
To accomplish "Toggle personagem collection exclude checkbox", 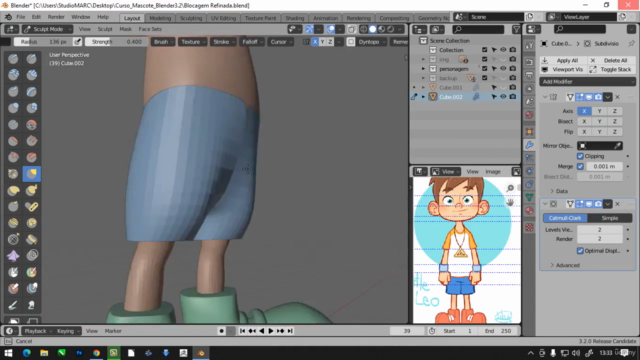I will (484, 69).
